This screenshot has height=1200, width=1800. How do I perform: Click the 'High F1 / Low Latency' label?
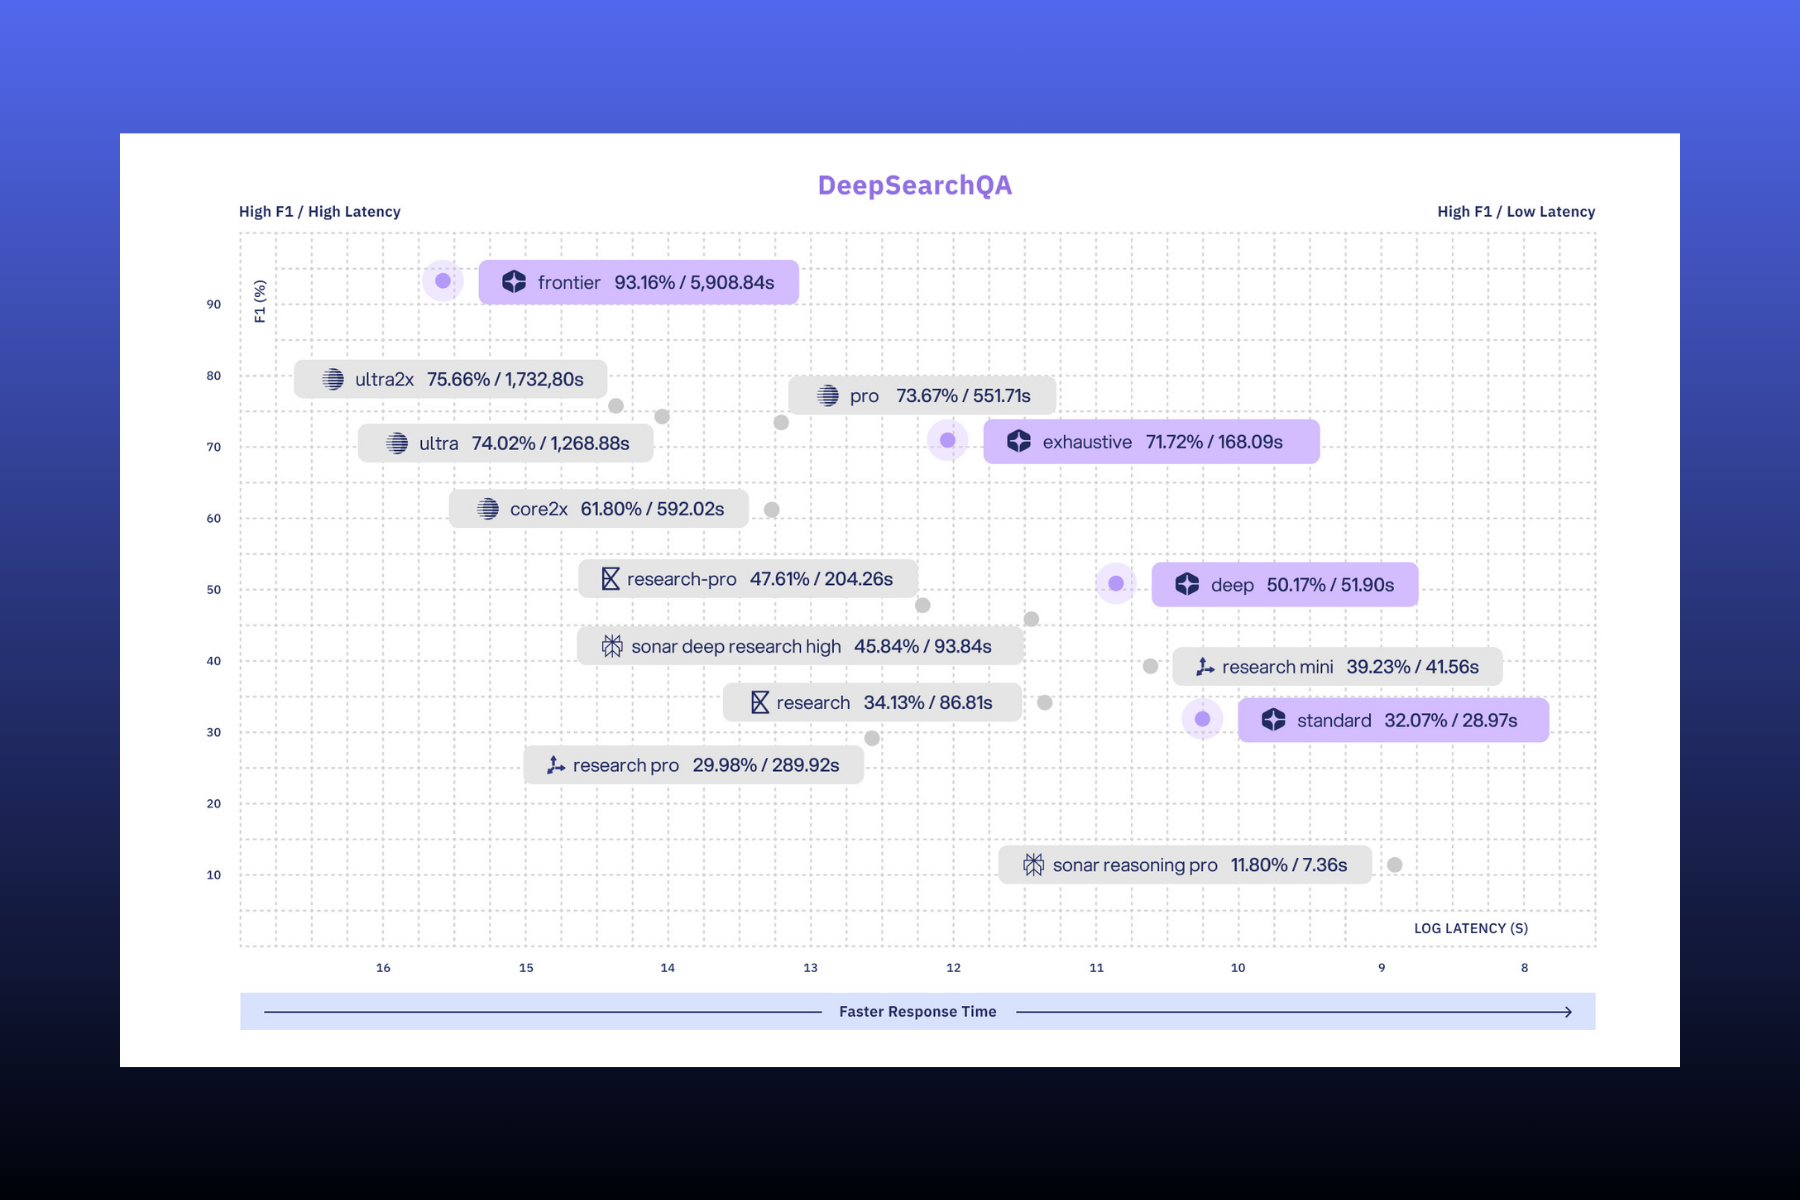pyautogui.click(x=1516, y=212)
